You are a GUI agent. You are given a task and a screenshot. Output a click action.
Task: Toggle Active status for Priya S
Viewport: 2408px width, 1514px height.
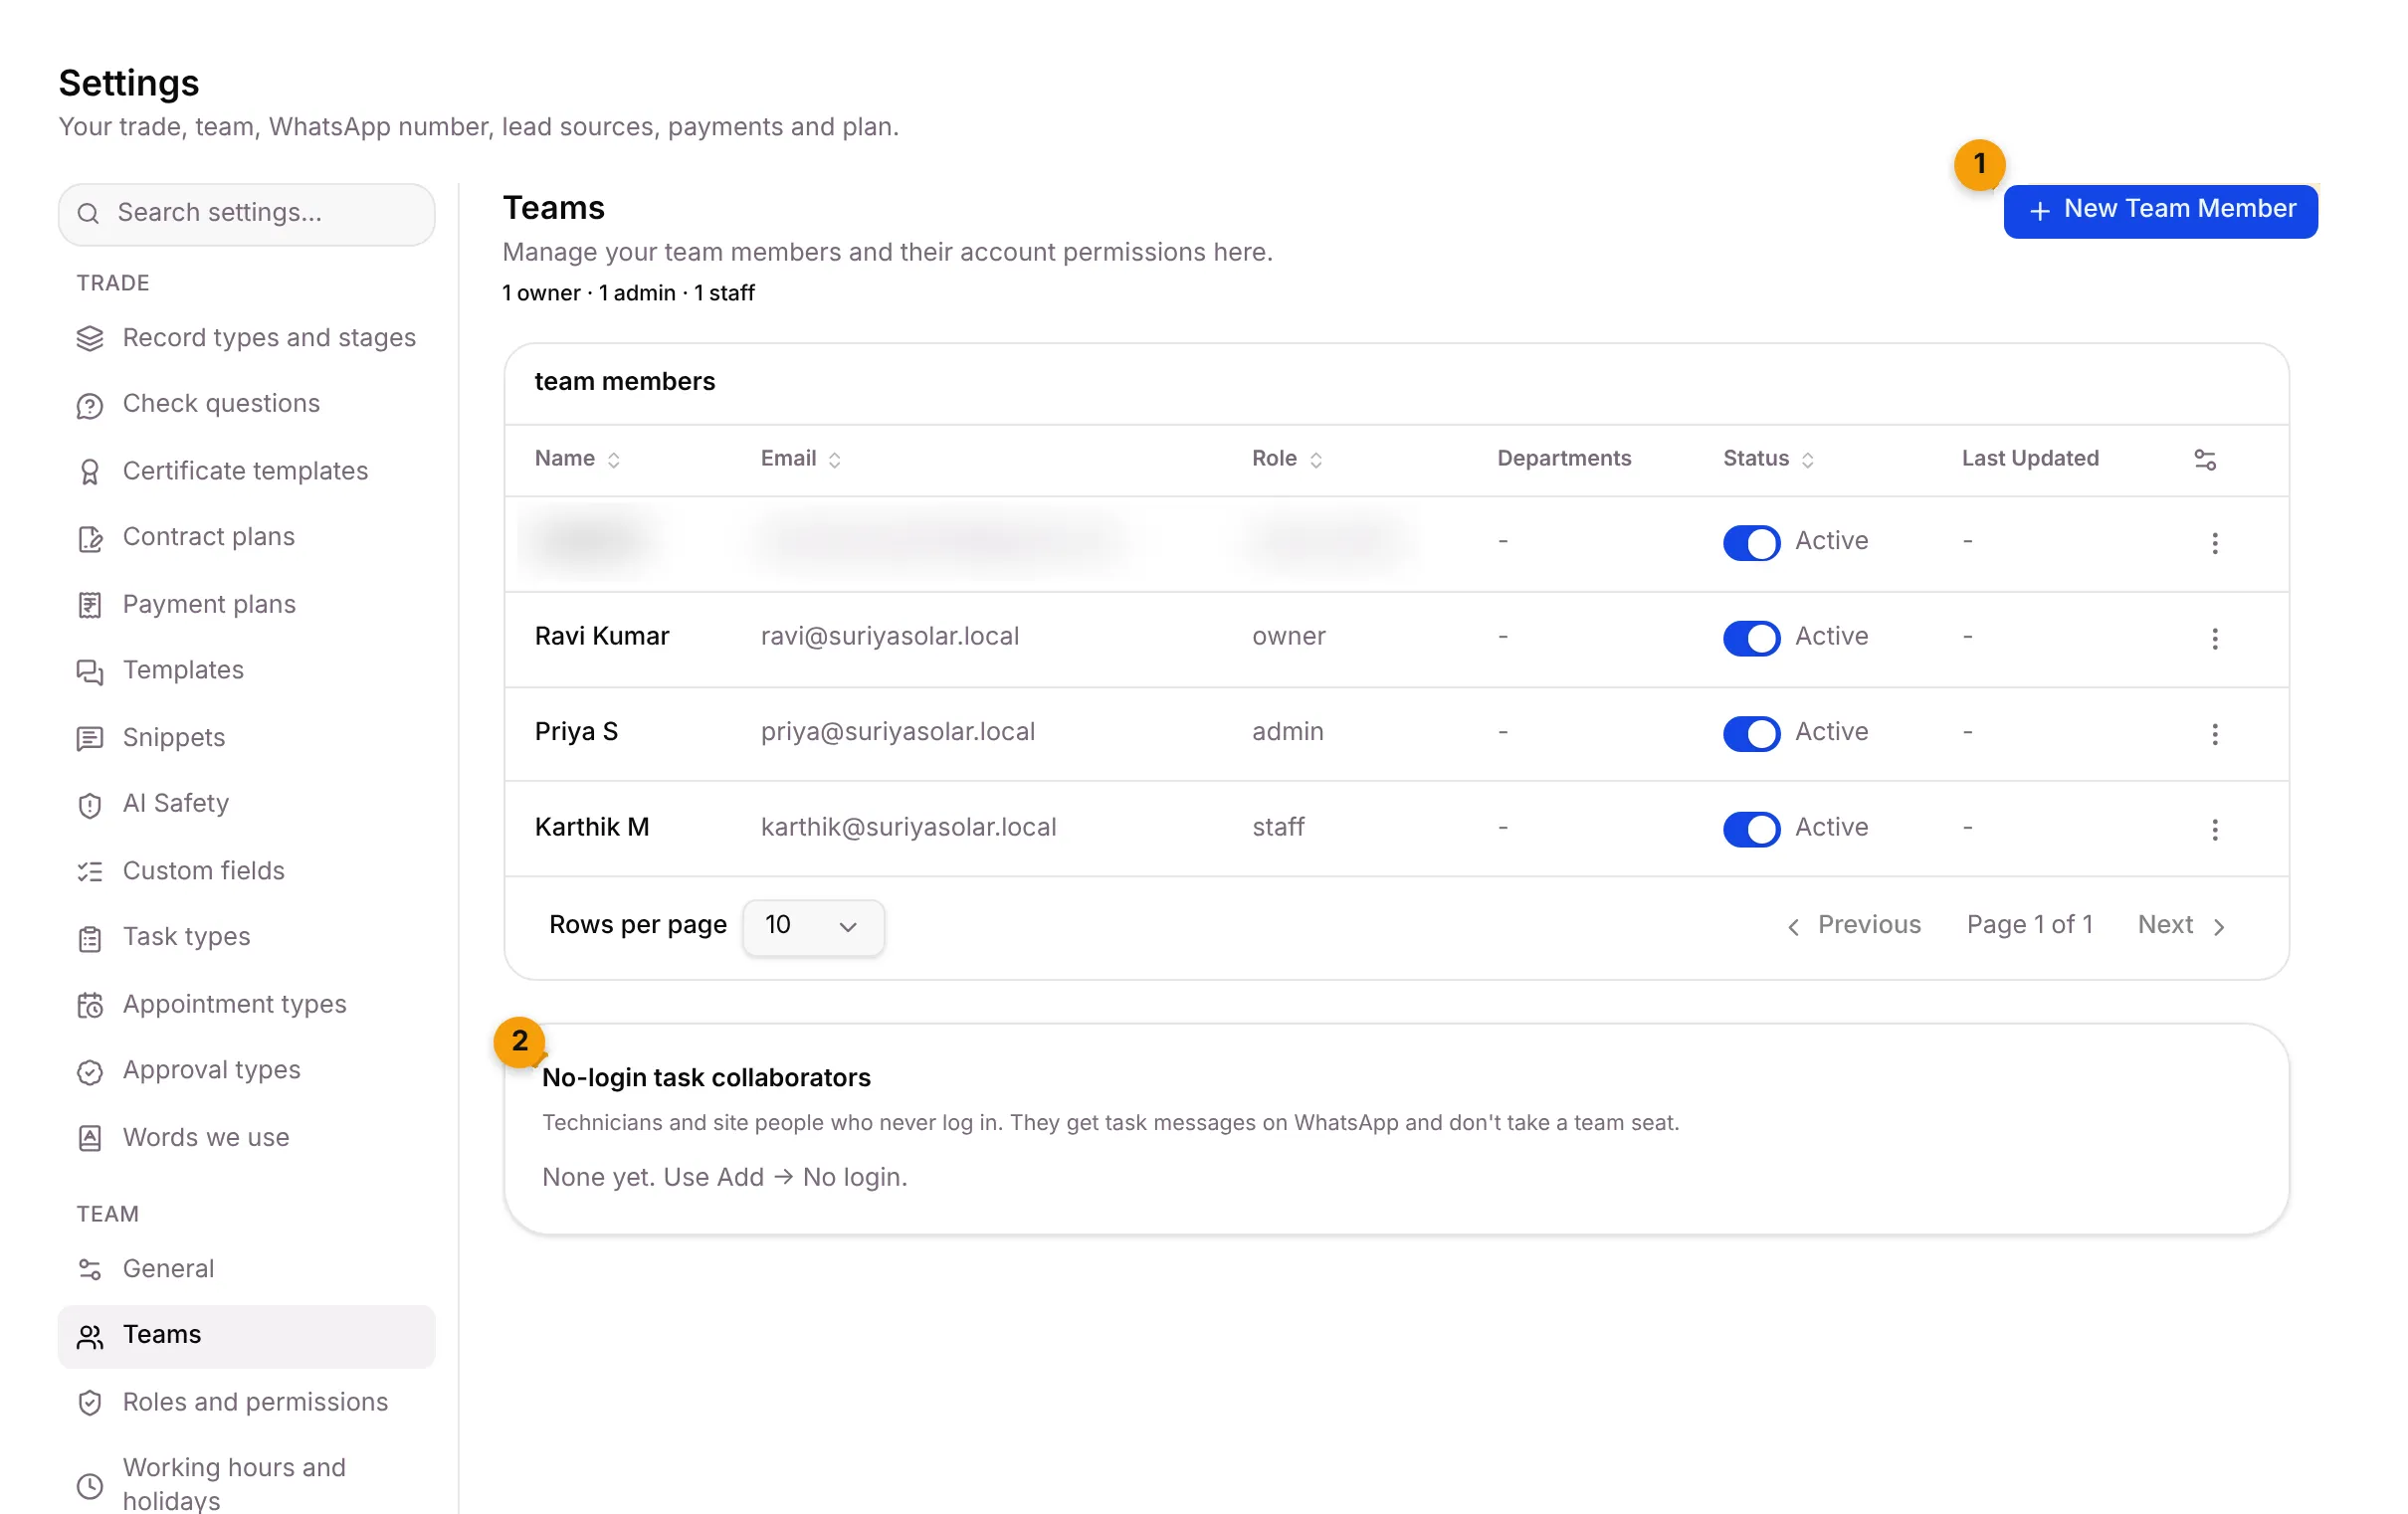tap(1751, 734)
